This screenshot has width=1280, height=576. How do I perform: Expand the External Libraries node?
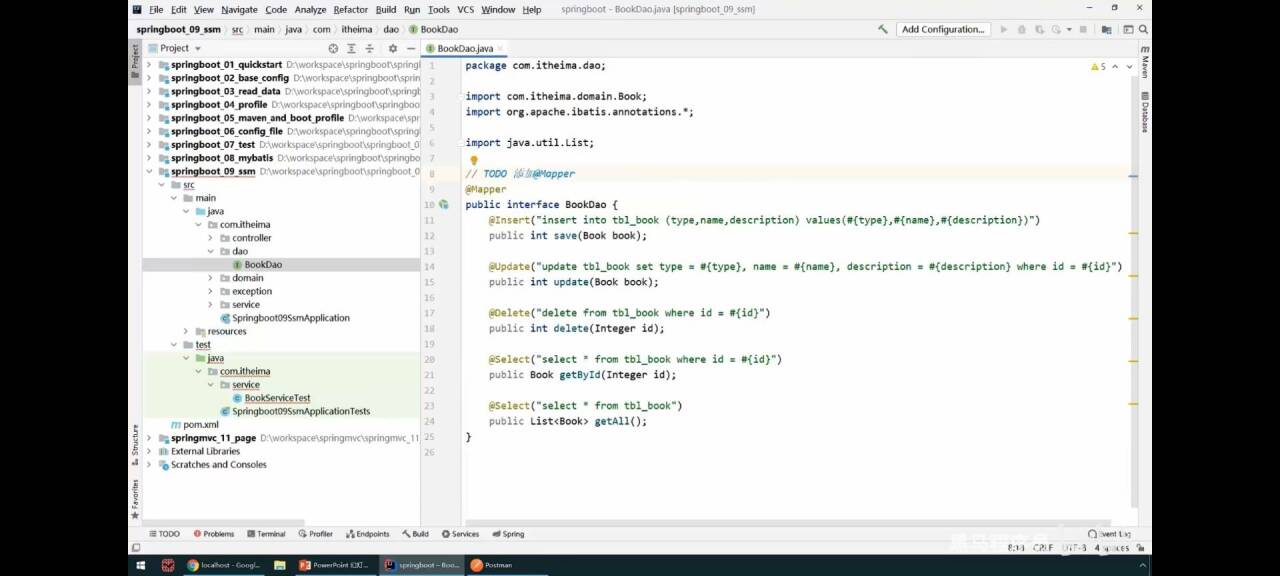pos(150,451)
